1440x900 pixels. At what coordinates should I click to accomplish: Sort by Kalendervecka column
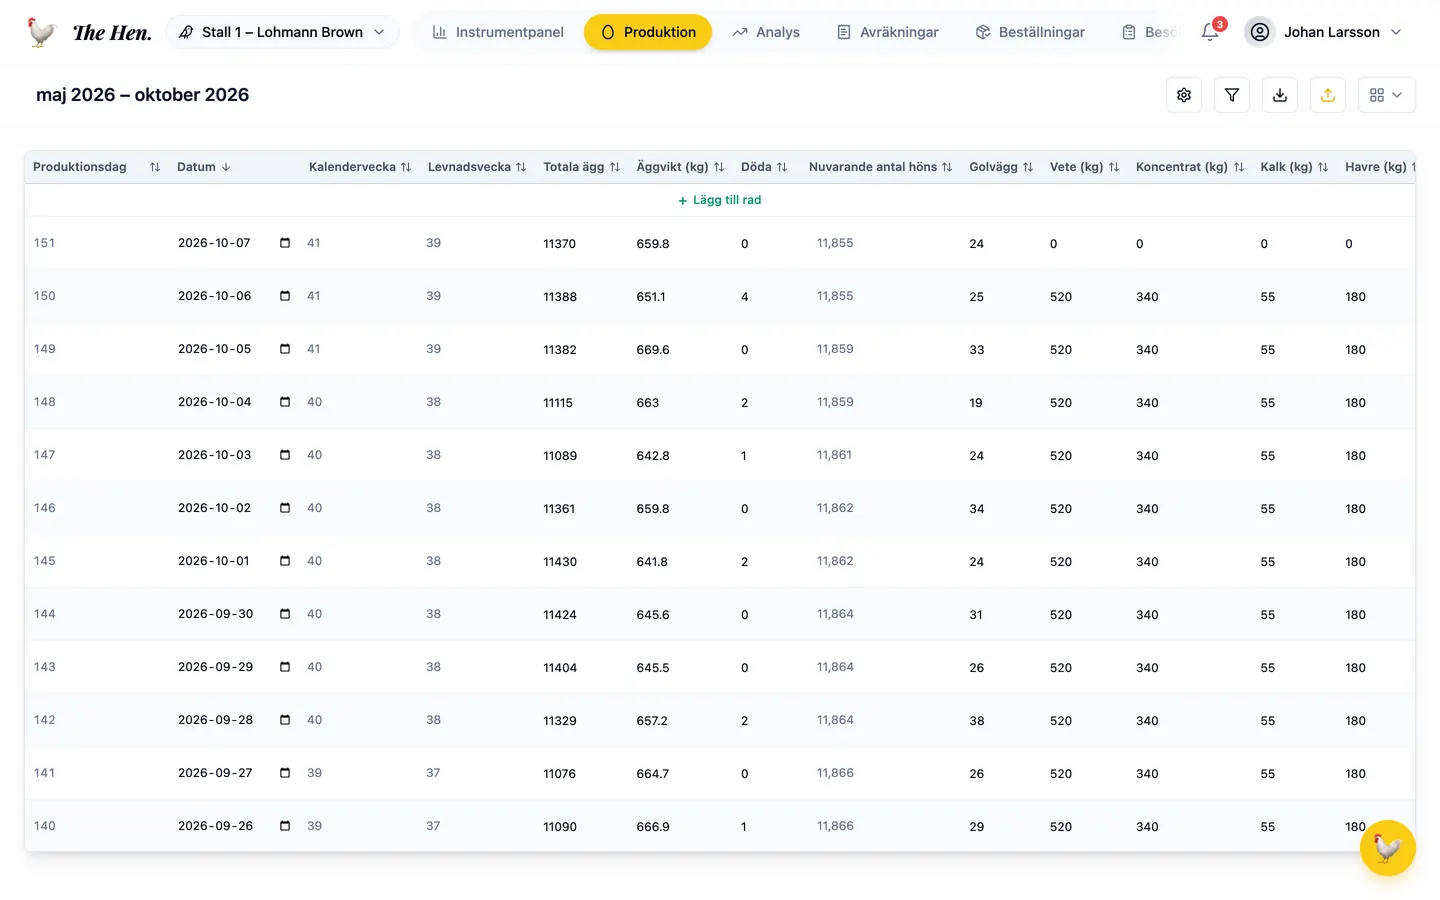tap(406, 167)
